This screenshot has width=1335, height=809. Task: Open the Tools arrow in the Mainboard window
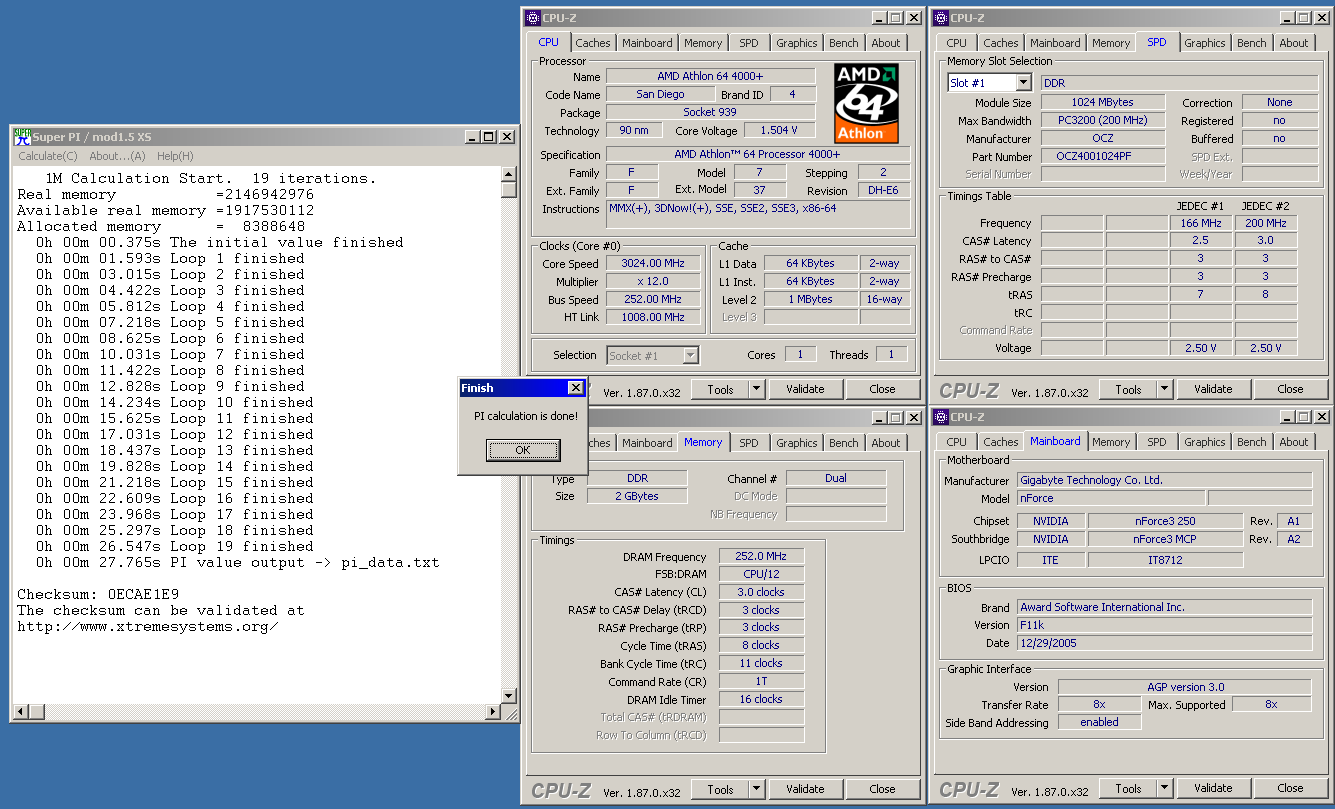(1164, 788)
